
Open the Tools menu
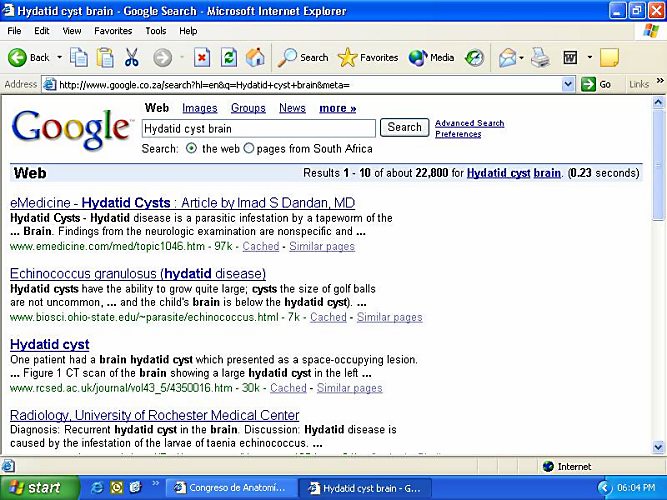point(156,31)
